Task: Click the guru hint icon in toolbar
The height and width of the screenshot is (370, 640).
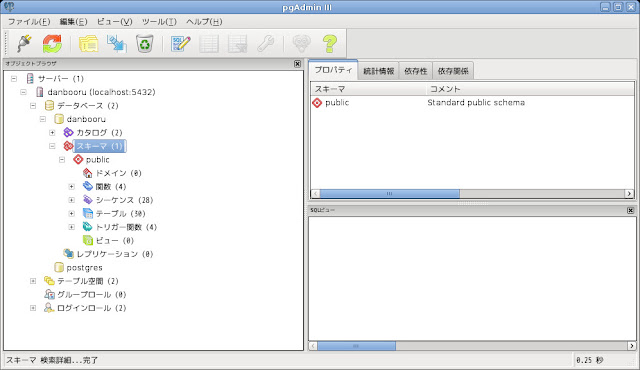Action: click(301, 43)
